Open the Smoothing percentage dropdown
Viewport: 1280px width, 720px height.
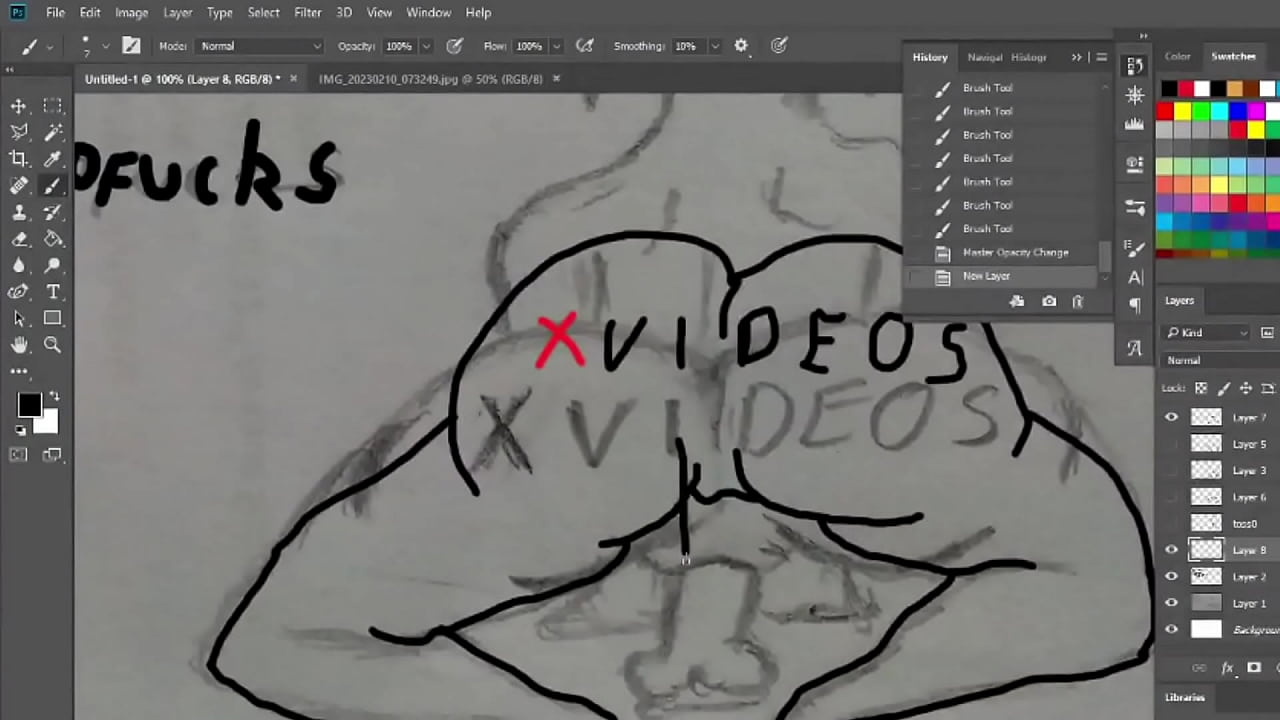tap(714, 45)
